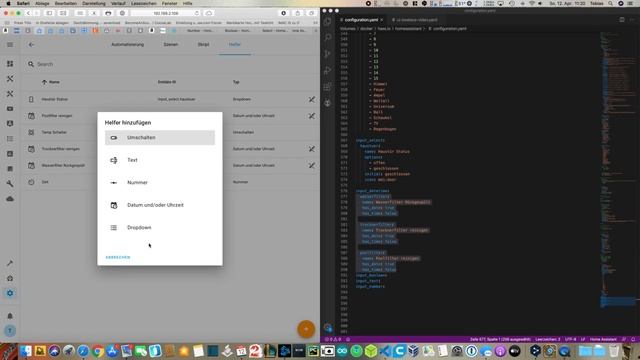Open developer tools hammer icon in sidebar
This screenshot has width=640, height=360.
[10, 263]
